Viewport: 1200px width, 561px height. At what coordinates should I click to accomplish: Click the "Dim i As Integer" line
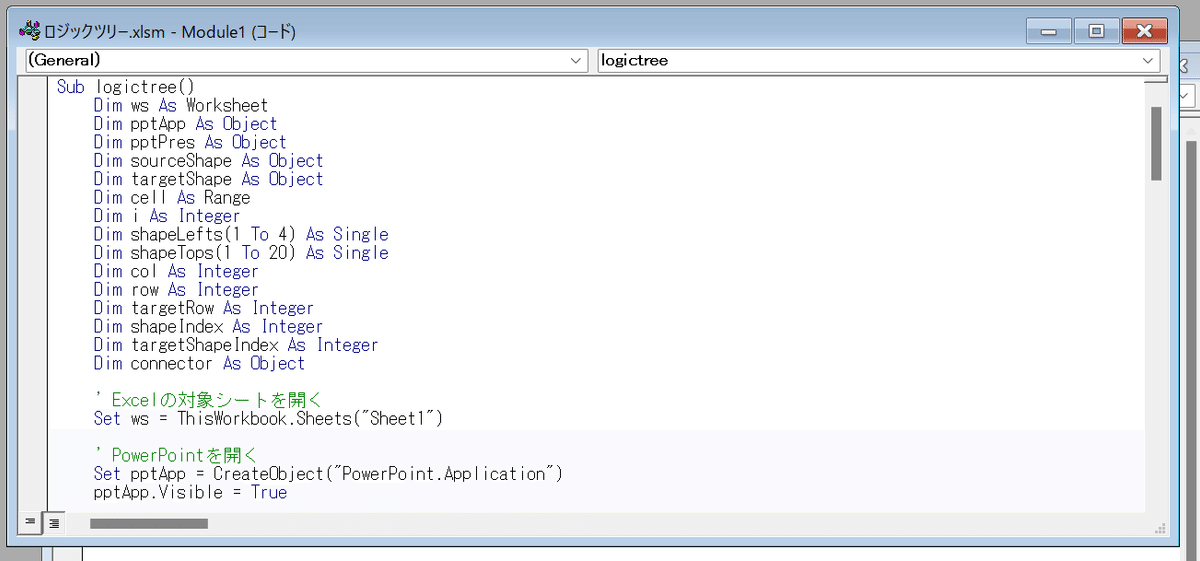tap(167, 216)
